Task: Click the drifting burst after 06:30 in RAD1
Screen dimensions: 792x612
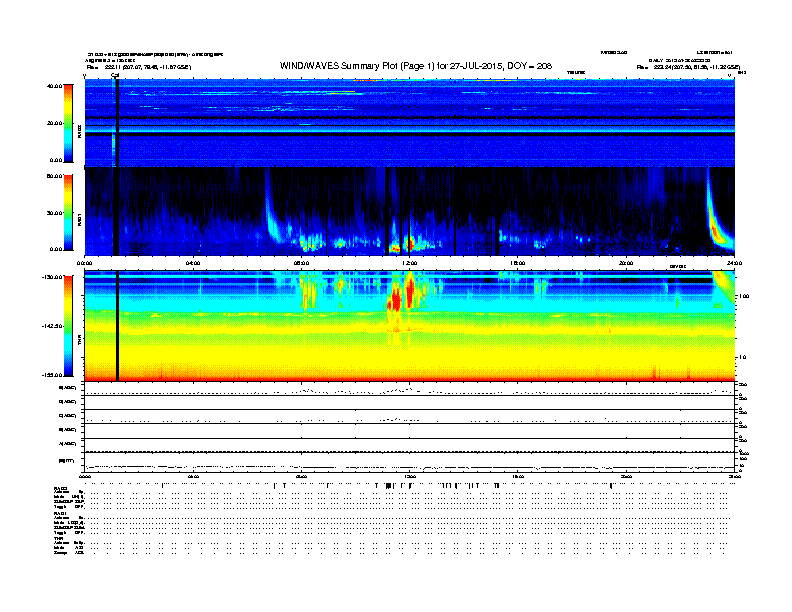Action: point(273,212)
